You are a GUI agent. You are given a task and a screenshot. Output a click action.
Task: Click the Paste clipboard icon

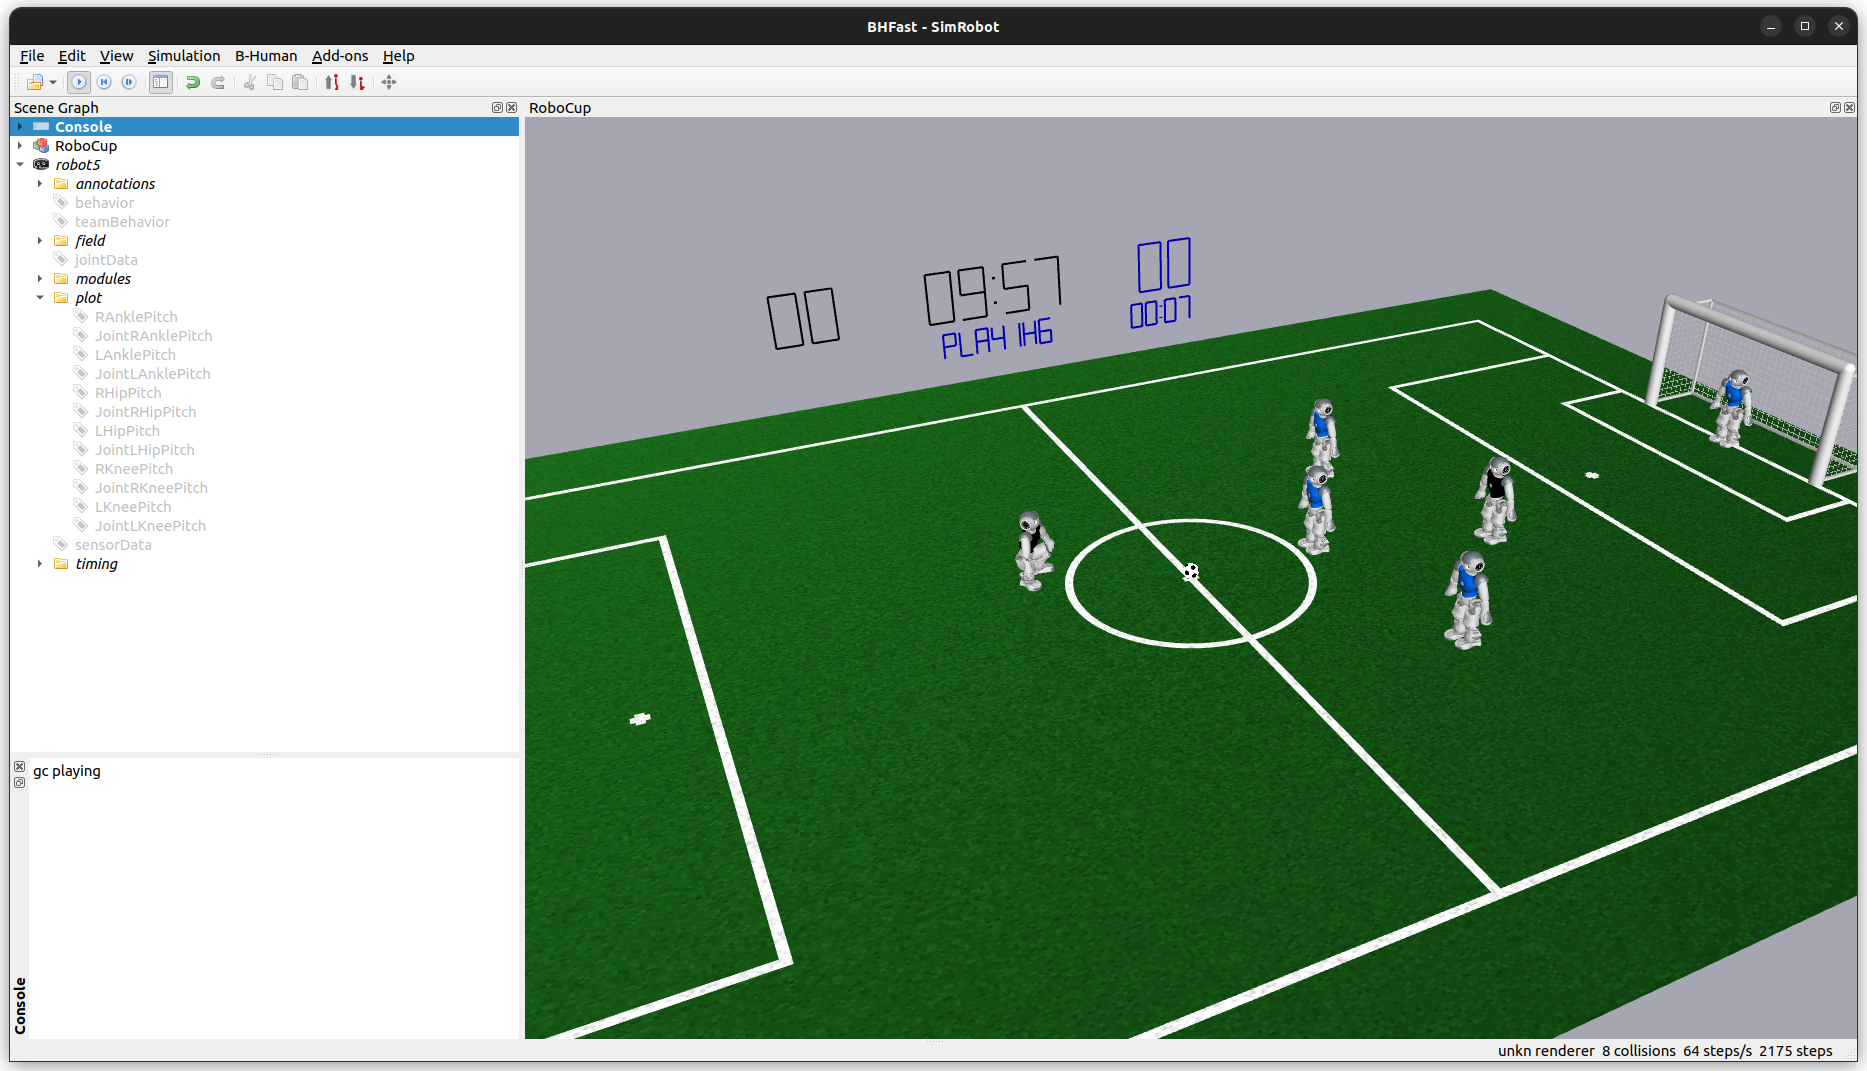coord(300,83)
